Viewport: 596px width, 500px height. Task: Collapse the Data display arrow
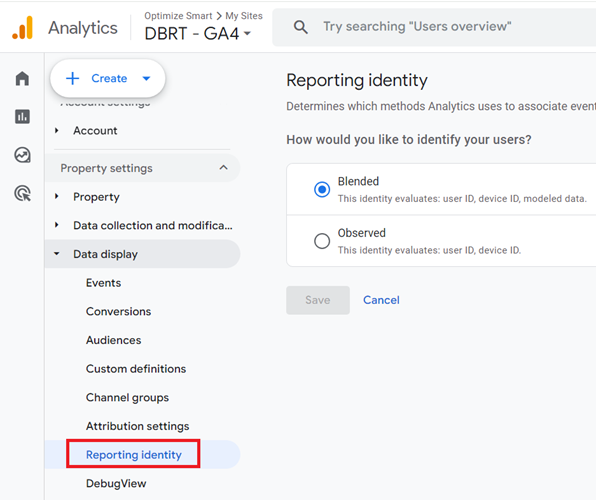[x=57, y=254]
